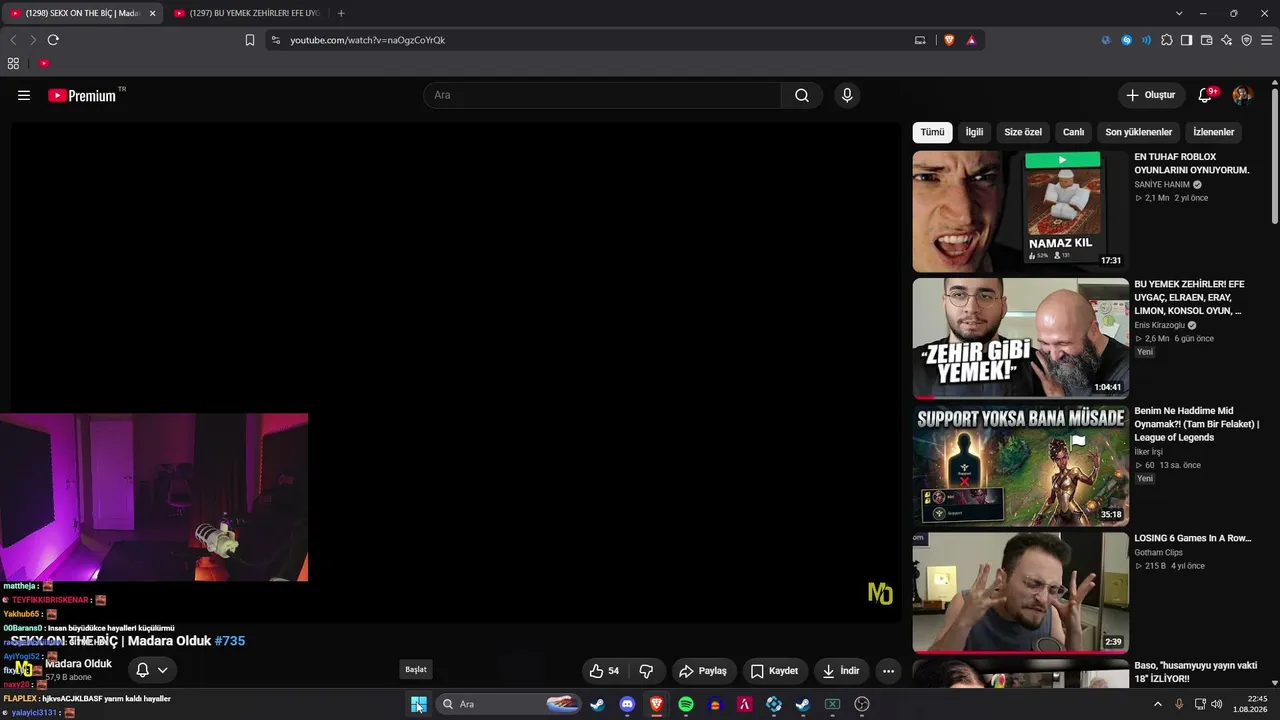Click the Oluştur create button
The width and height of the screenshot is (1280, 720).
(x=1151, y=95)
